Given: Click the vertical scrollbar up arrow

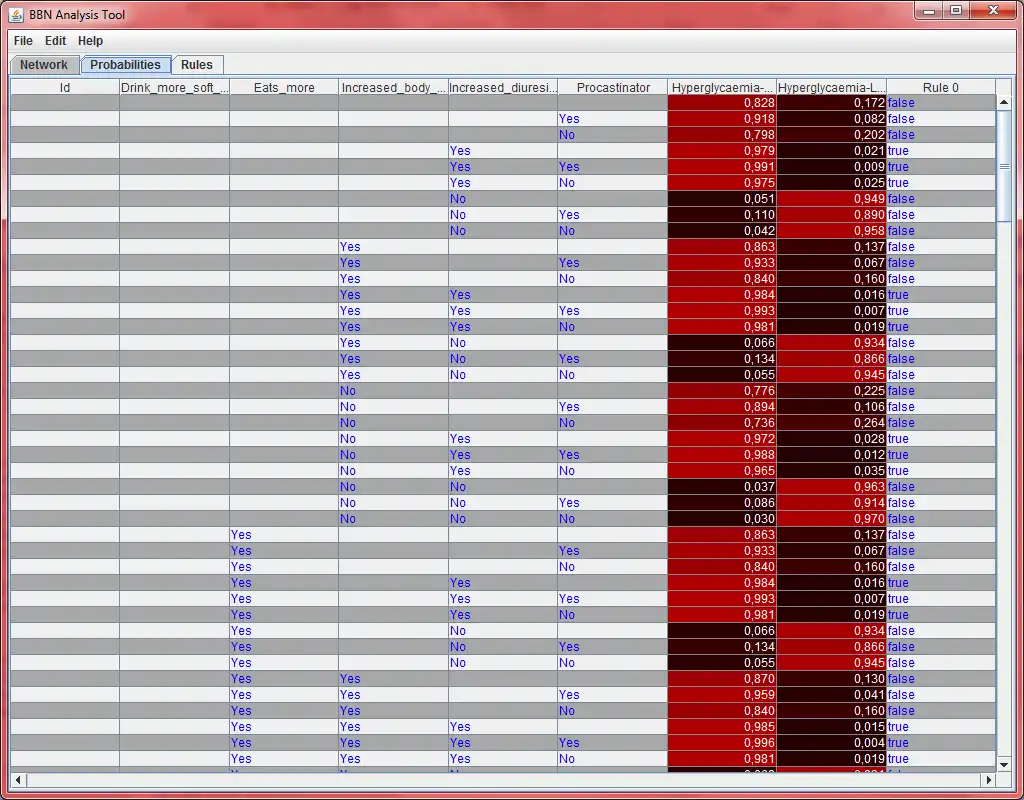Looking at the screenshot, I should tap(1004, 103).
